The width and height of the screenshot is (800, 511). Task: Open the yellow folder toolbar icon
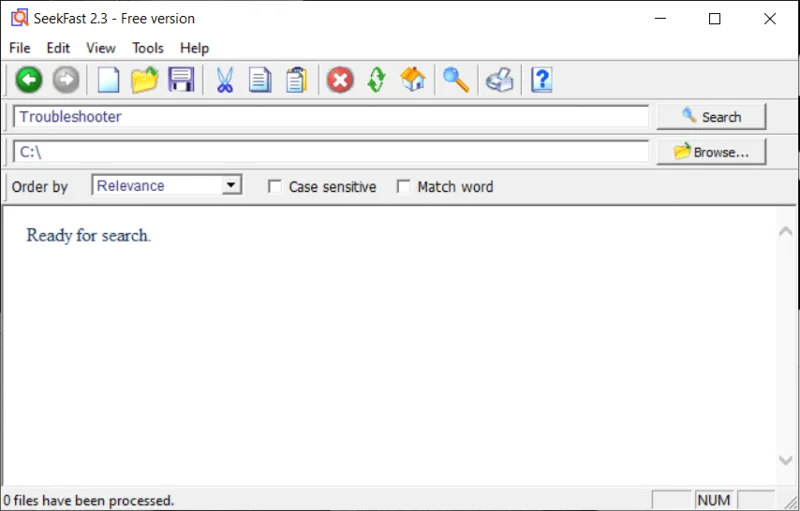pyautogui.click(x=144, y=80)
